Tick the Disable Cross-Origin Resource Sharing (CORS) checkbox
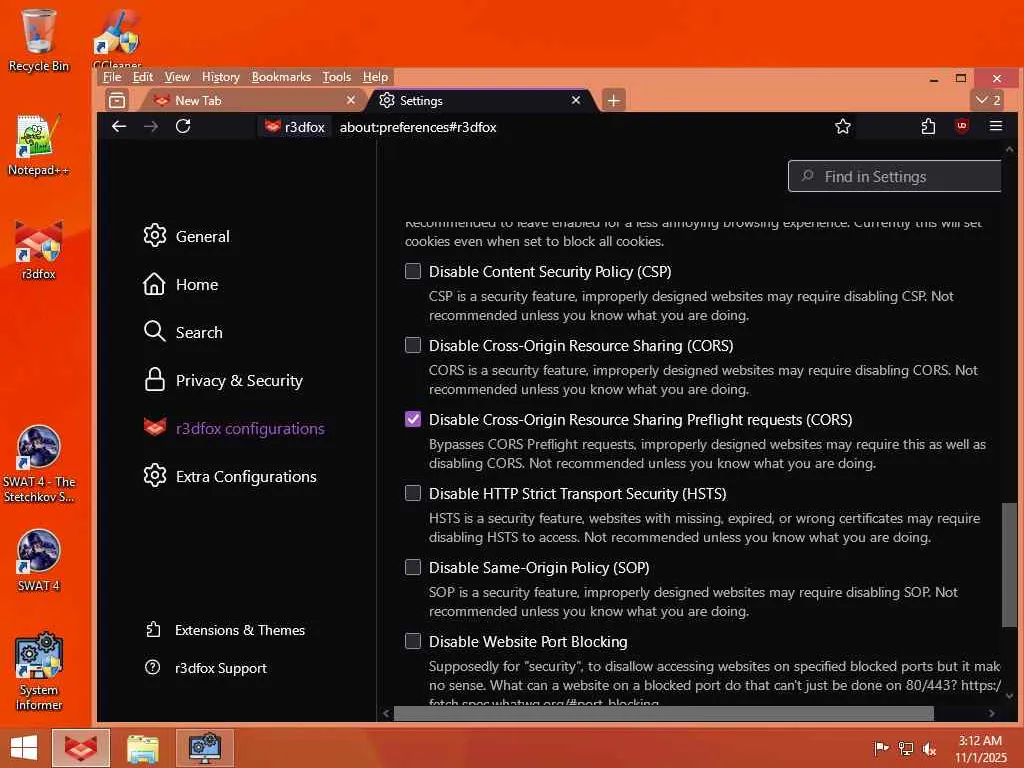This screenshot has height=768, width=1024. tap(413, 345)
